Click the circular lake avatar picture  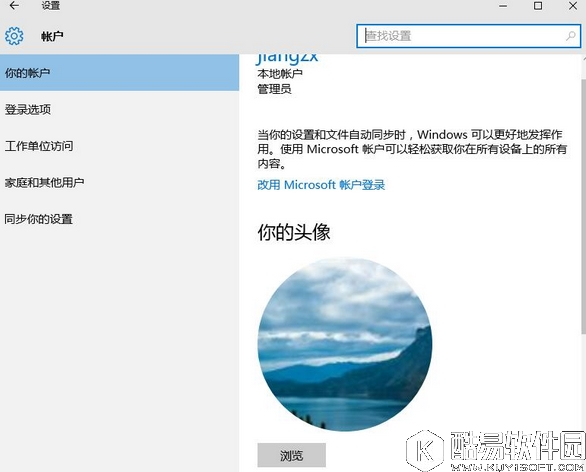pyautogui.click(x=345, y=344)
